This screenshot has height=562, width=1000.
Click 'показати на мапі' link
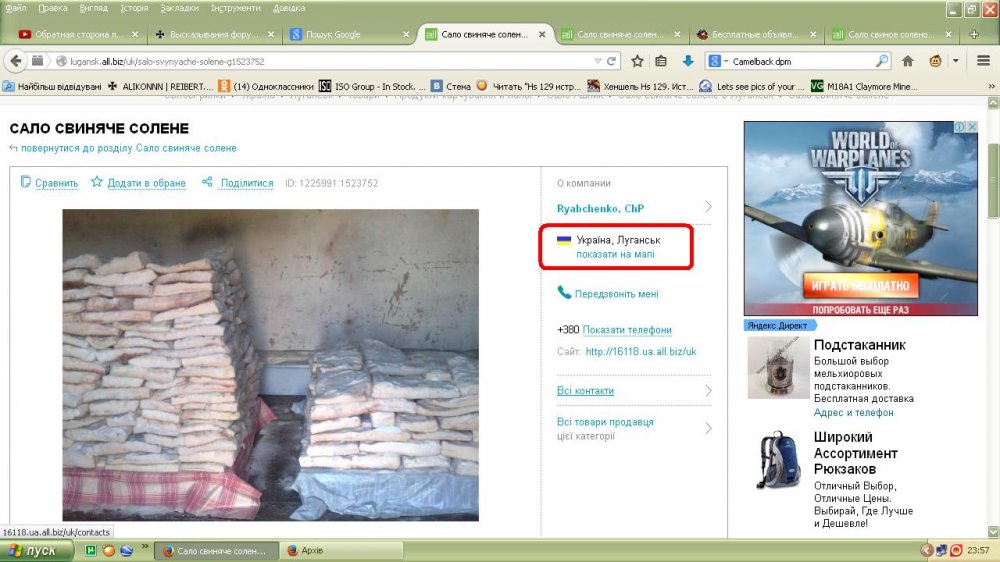(615, 254)
